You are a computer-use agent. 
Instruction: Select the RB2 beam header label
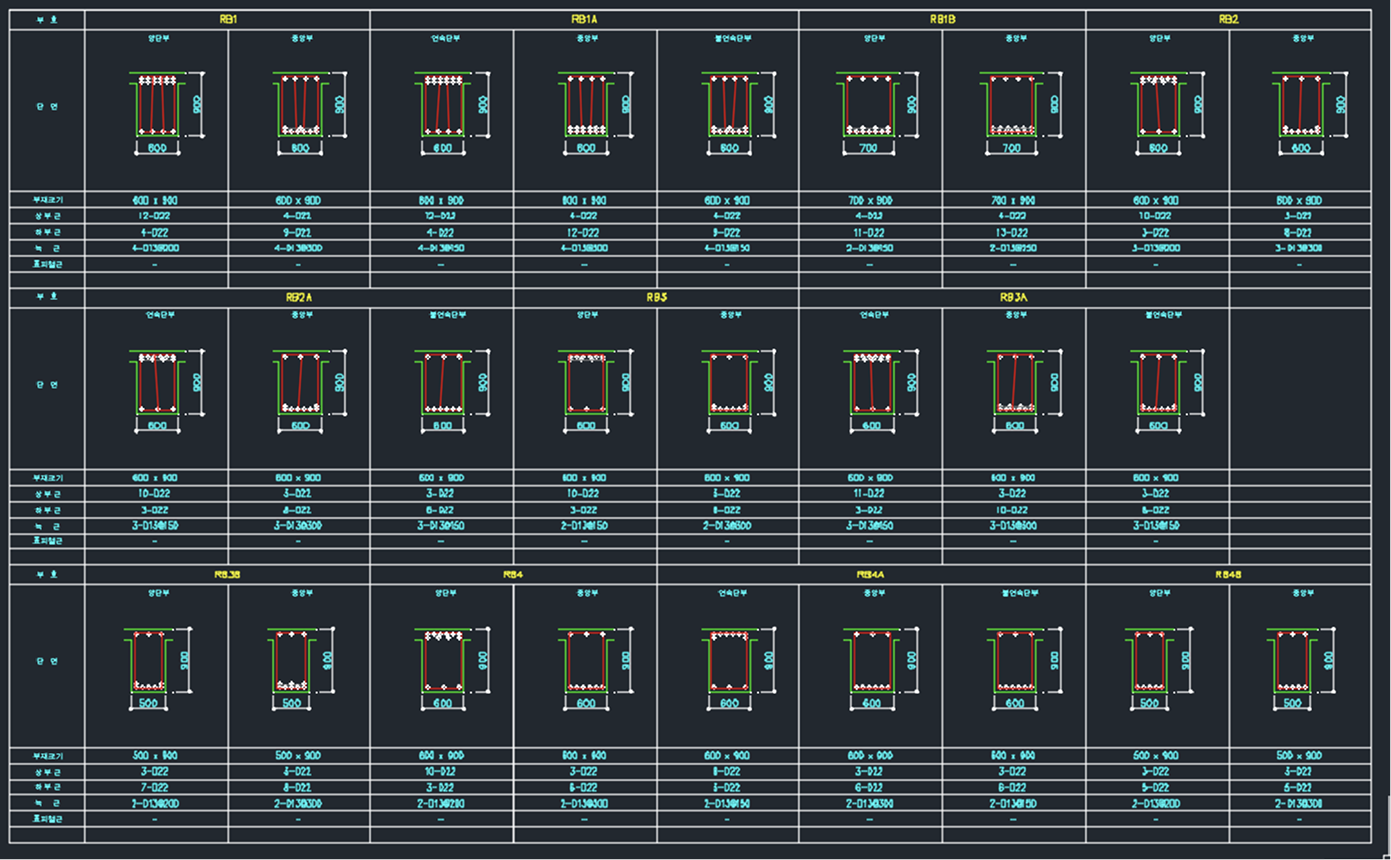[1229, 19]
